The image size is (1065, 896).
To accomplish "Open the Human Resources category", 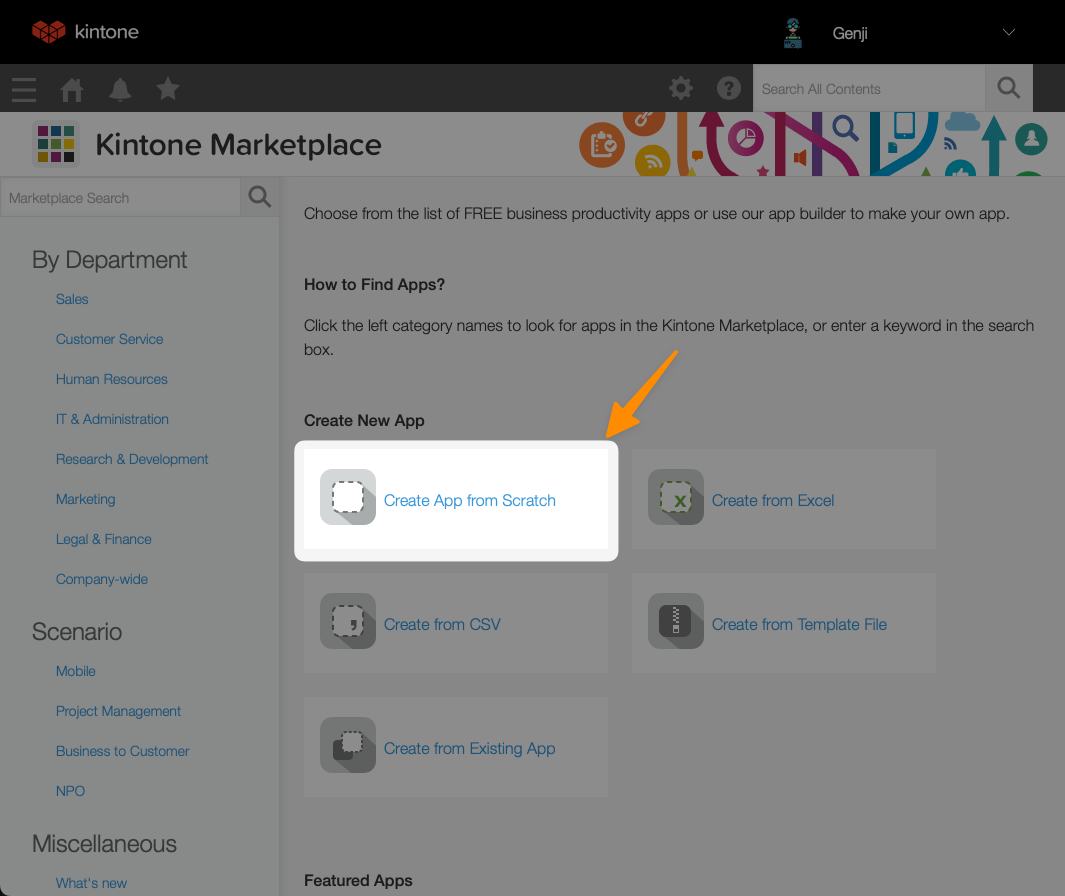I will (111, 379).
